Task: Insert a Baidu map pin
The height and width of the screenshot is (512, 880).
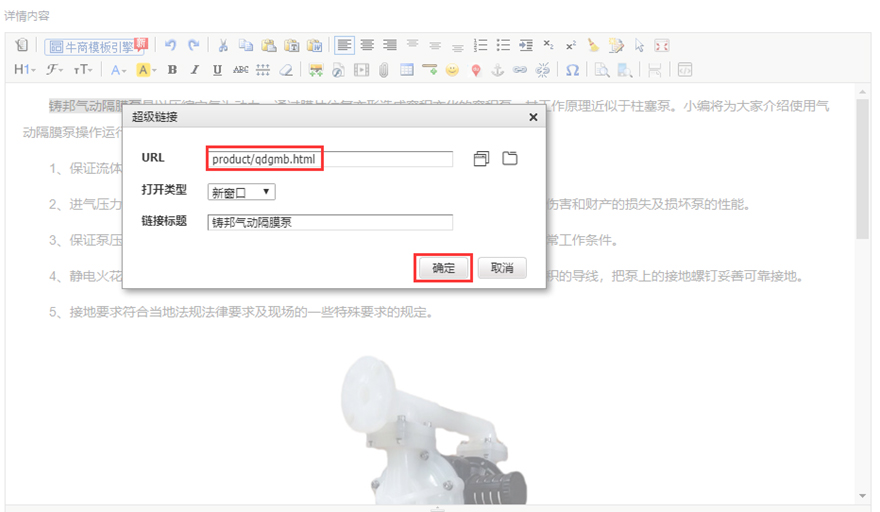Action: 475,70
